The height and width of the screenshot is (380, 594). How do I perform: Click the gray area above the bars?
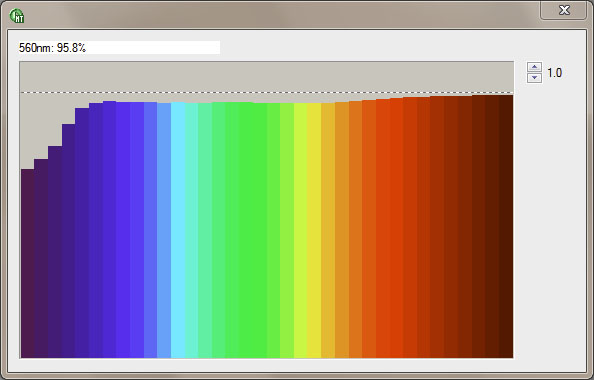pyautogui.click(x=267, y=76)
